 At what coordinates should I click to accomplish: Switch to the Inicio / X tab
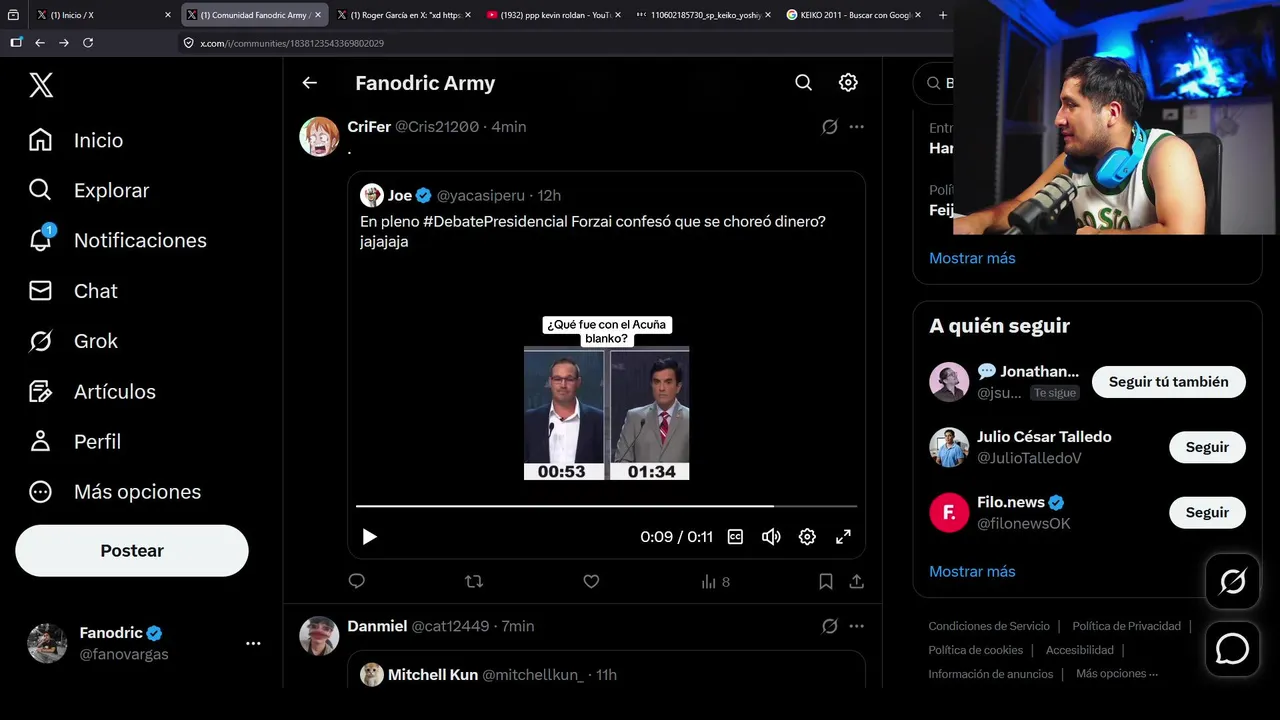pos(103,15)
